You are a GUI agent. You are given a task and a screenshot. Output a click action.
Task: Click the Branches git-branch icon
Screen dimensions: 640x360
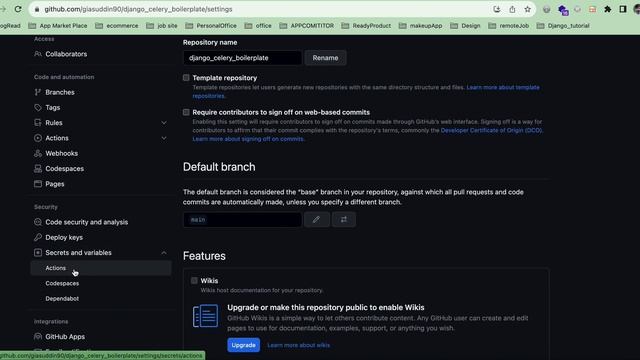click(x=38, y=92)
